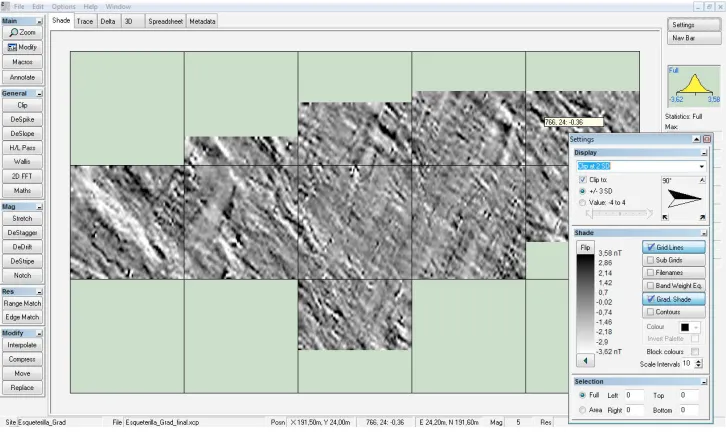The image size is (726, 432).
Task: Click the Annotate button
Action: [x=22, y=77]
